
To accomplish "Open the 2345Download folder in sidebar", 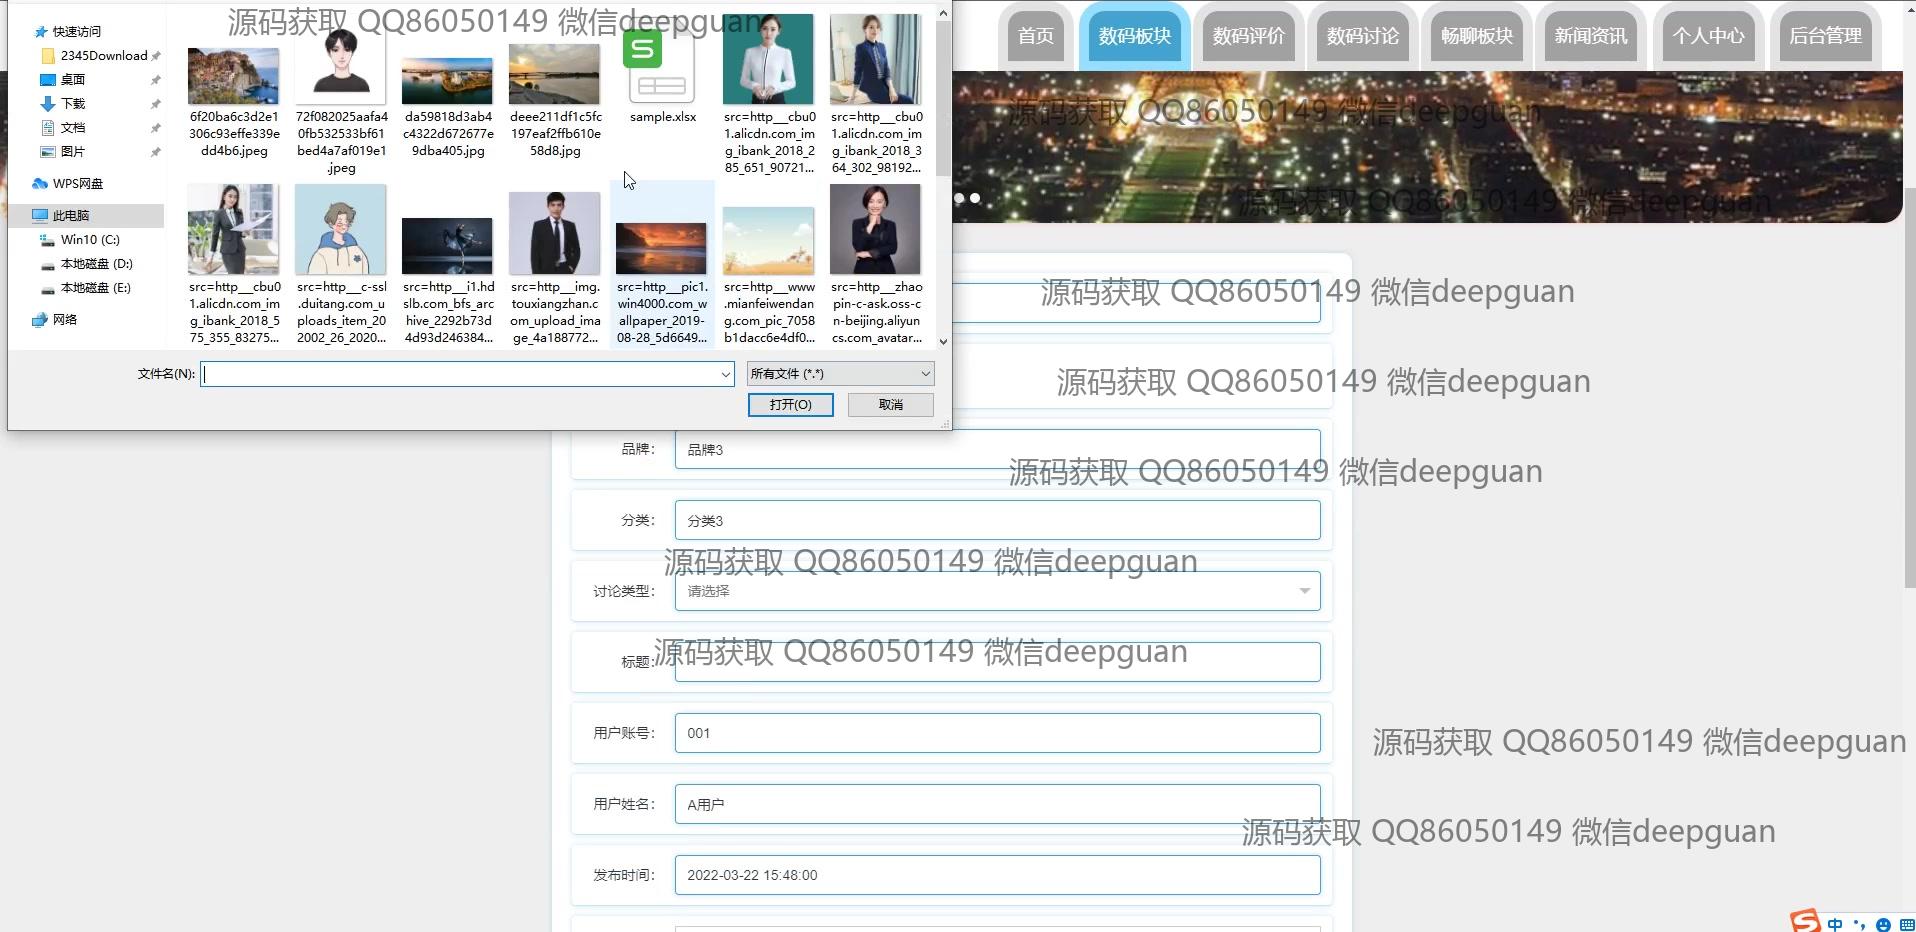I will (x=103, y=56).
